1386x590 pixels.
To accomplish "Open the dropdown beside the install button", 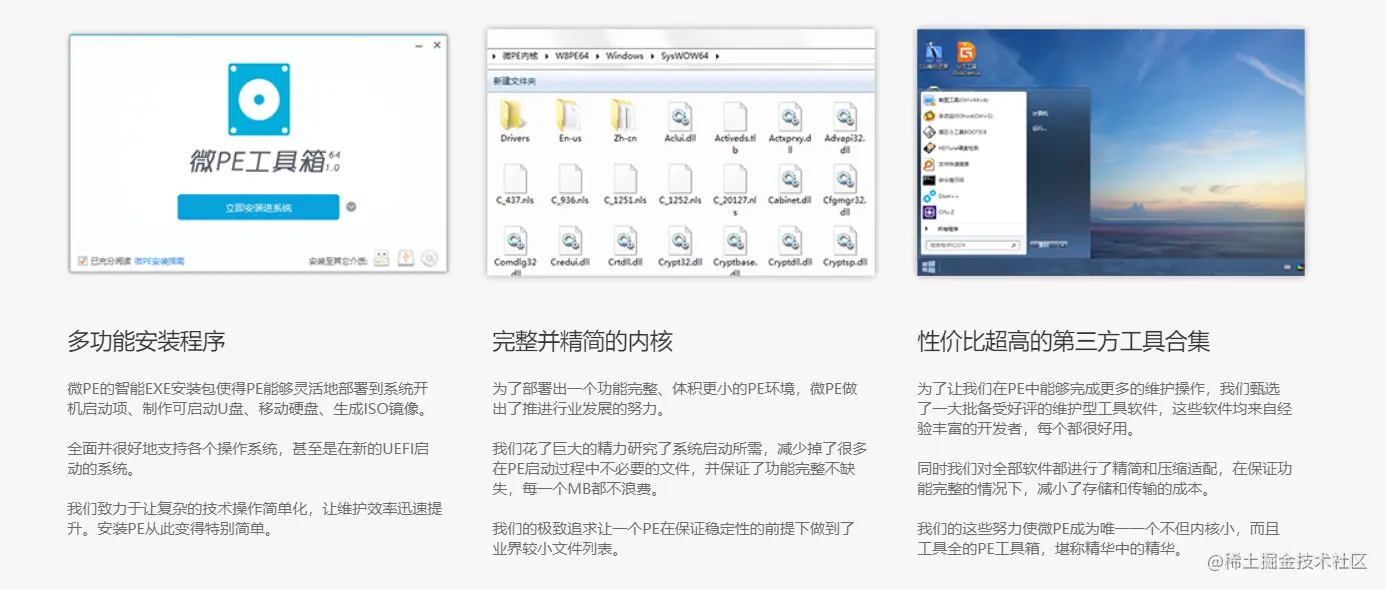I will tap(350, 207).
